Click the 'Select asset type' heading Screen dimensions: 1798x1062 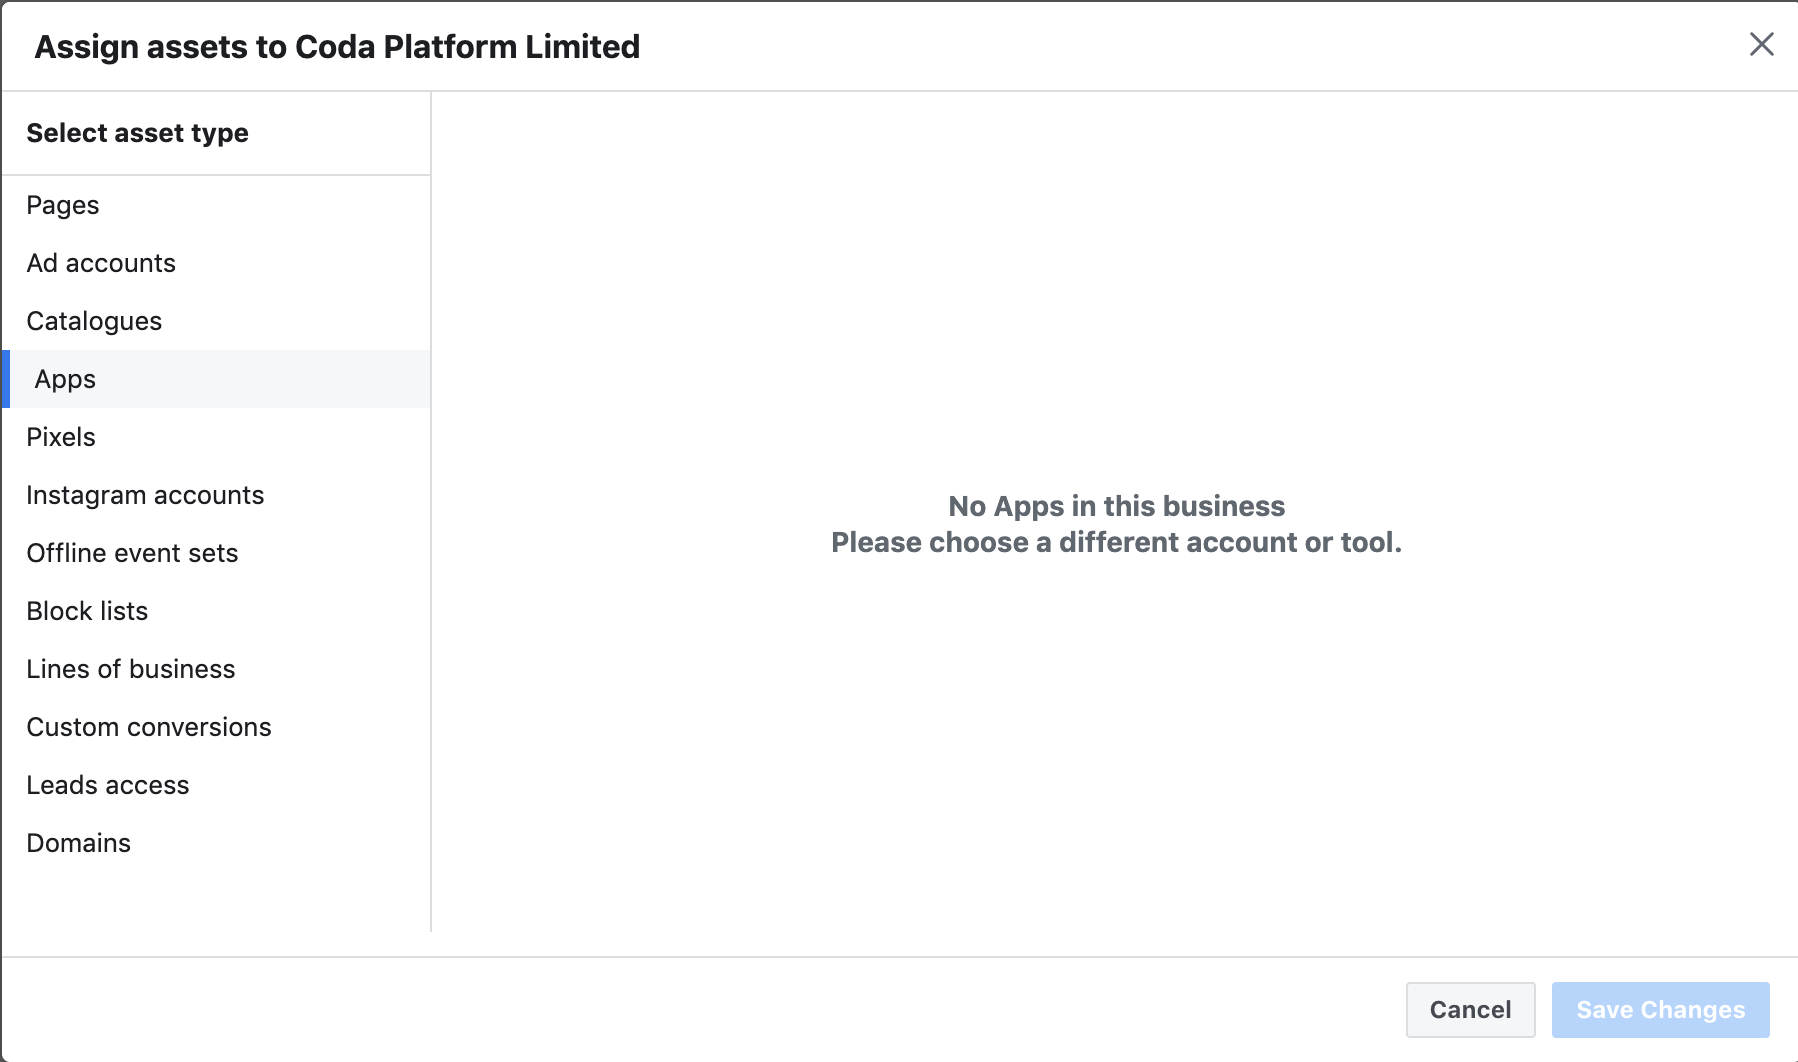(137, 133)
